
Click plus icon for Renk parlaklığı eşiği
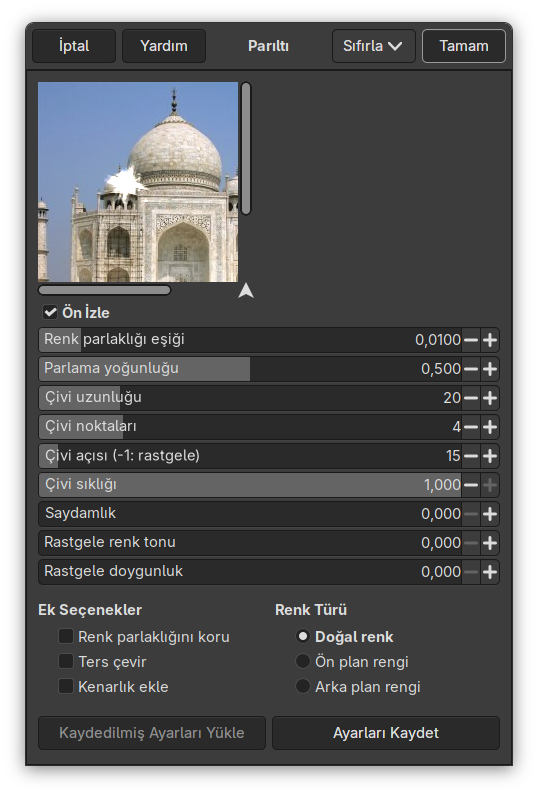(x=489, y=340)
